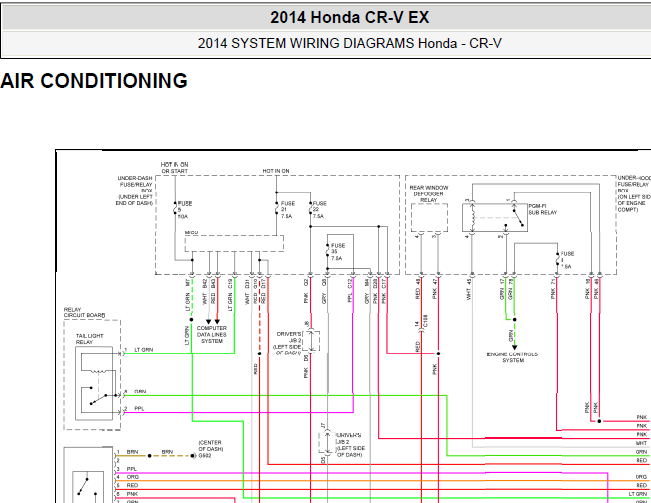Click terminal label 'M4'

[x=367, y=283]
